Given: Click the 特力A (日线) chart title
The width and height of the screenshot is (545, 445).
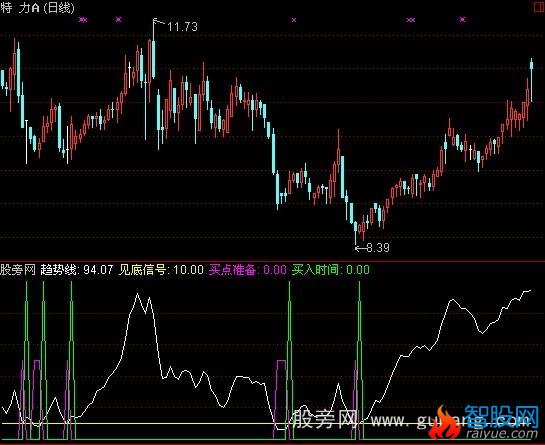Looking at the screenshot, I should (37, 8).
